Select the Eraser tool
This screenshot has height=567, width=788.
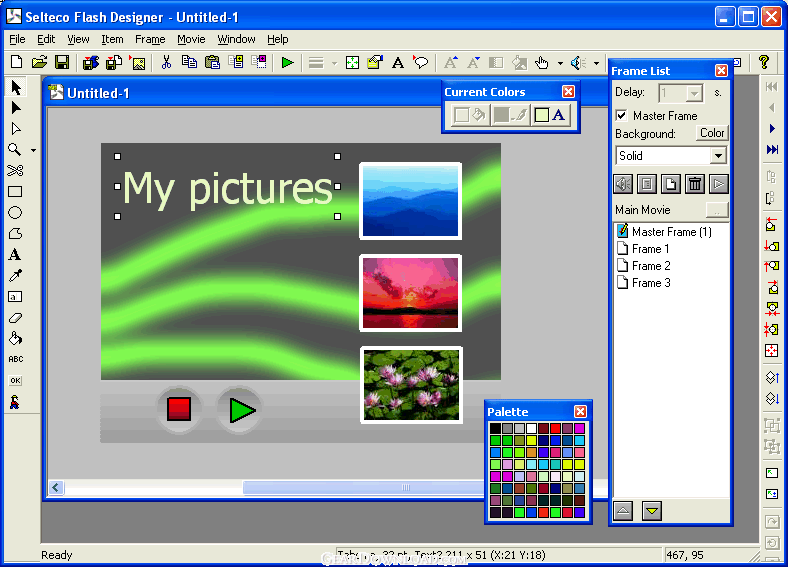(15, 318)
